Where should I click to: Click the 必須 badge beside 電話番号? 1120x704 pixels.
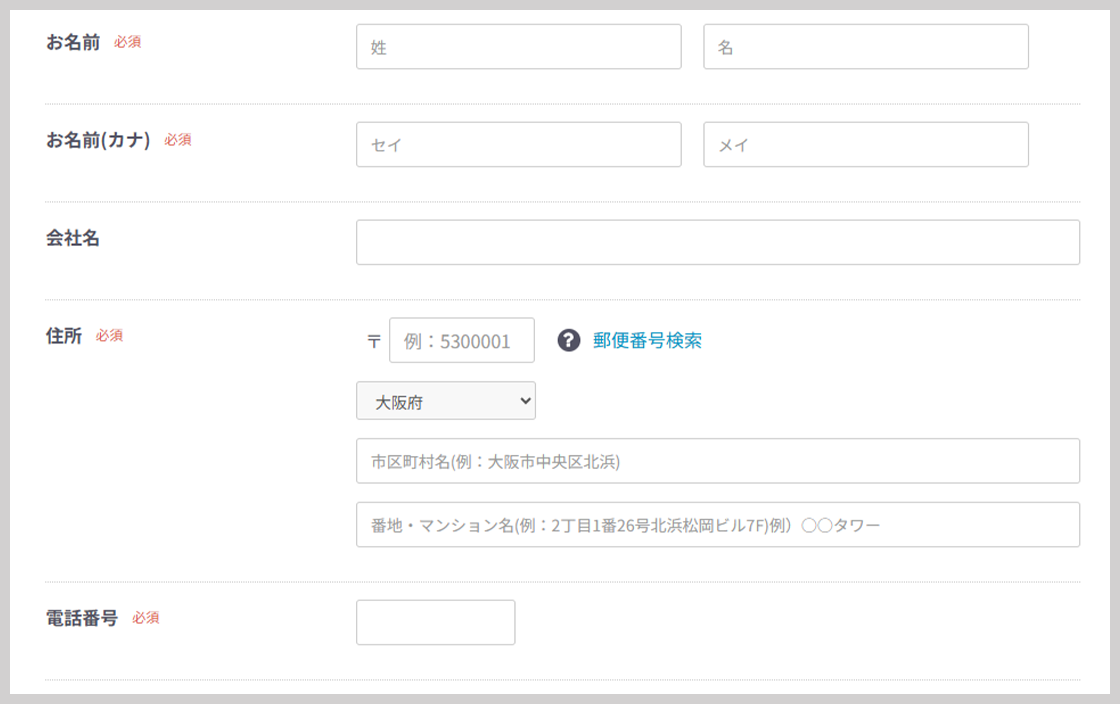point(145,618)
